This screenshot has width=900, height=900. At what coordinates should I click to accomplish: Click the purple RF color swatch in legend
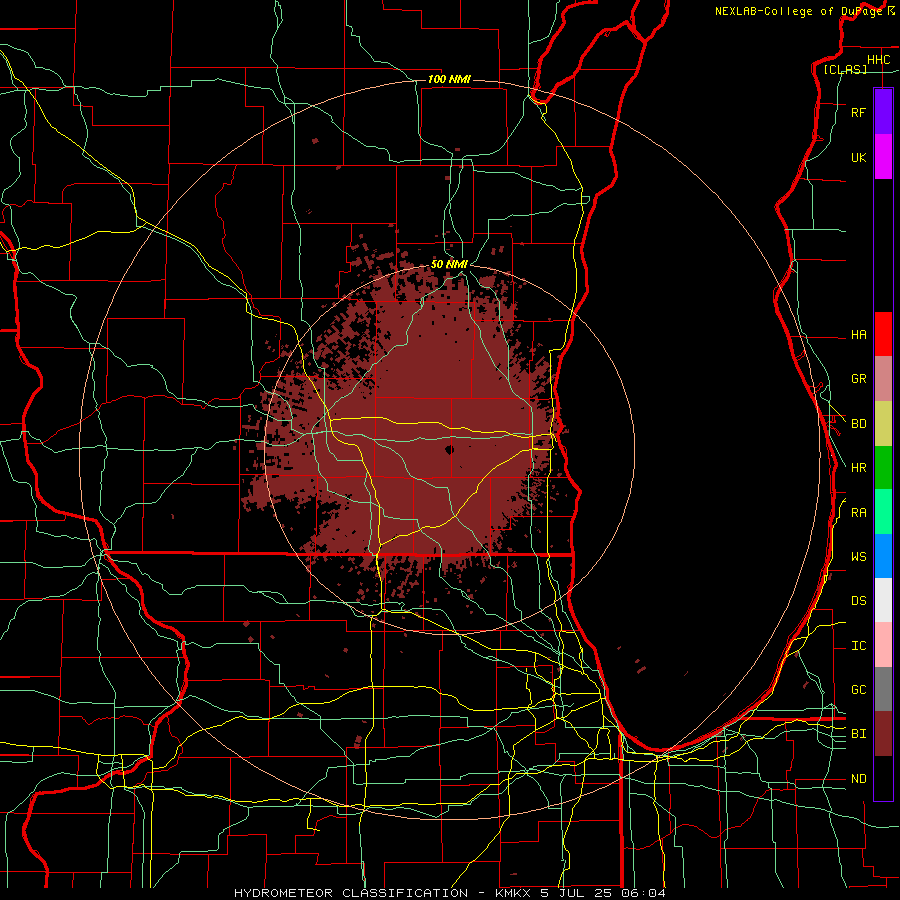883,112
